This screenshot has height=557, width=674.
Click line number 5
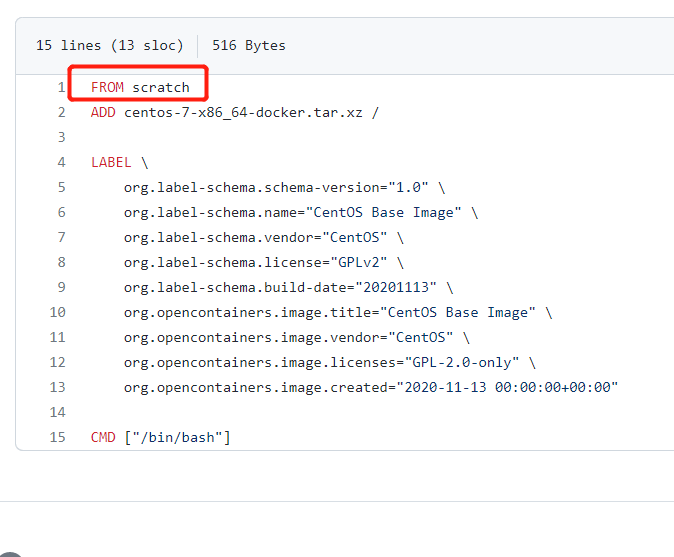[61, 187]
